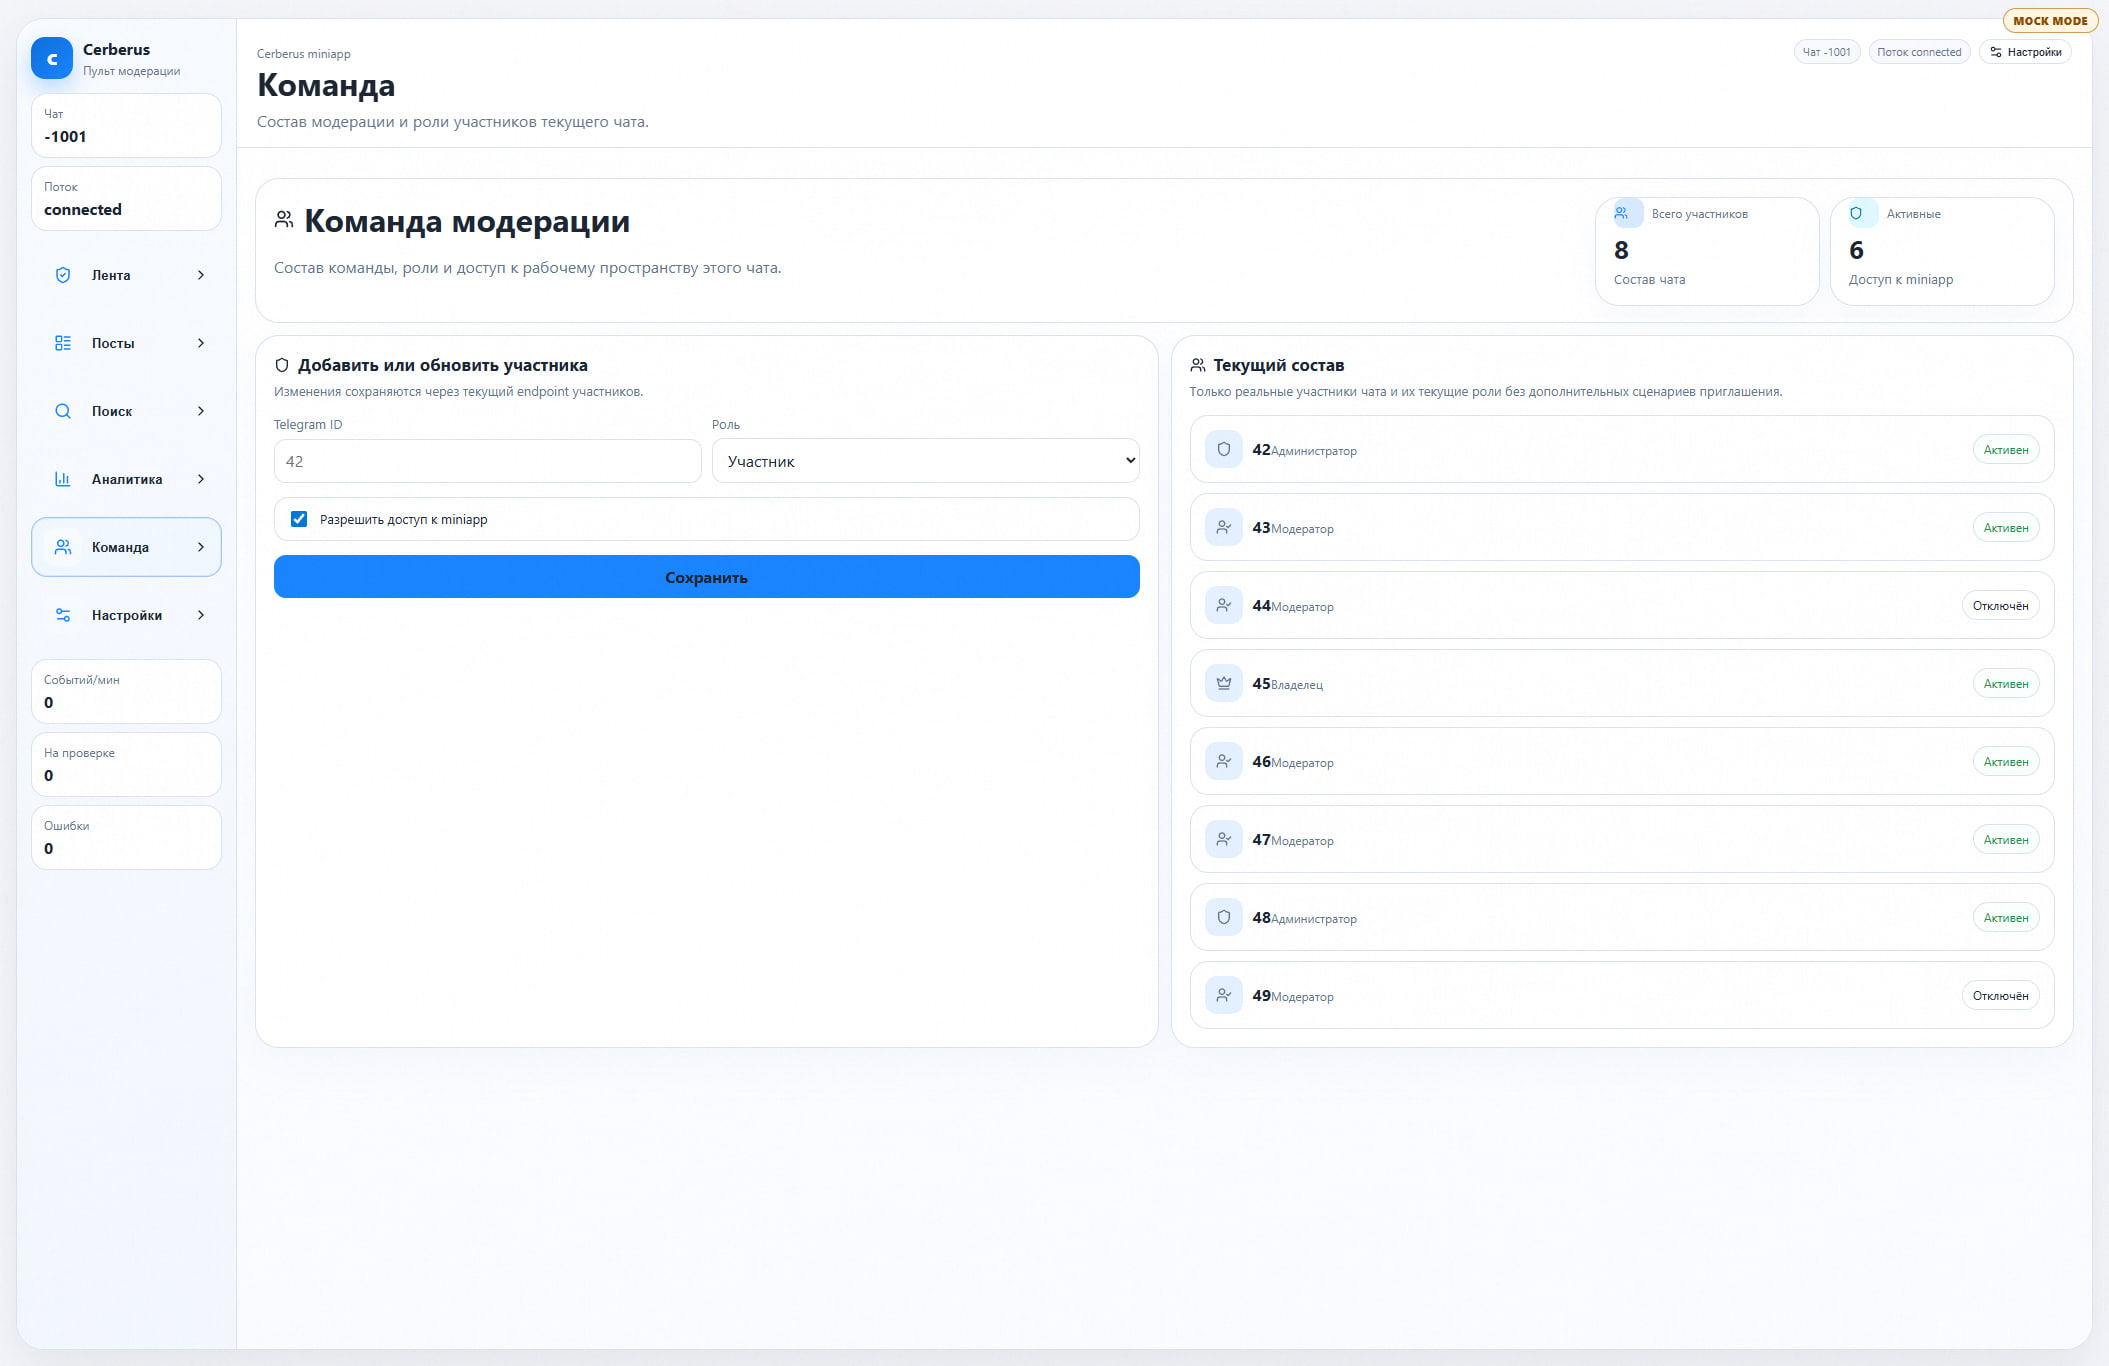Expand the chevron on the Аналитика row
The width and height of the screenshot is (2109, 1366).
pos(201,479)
